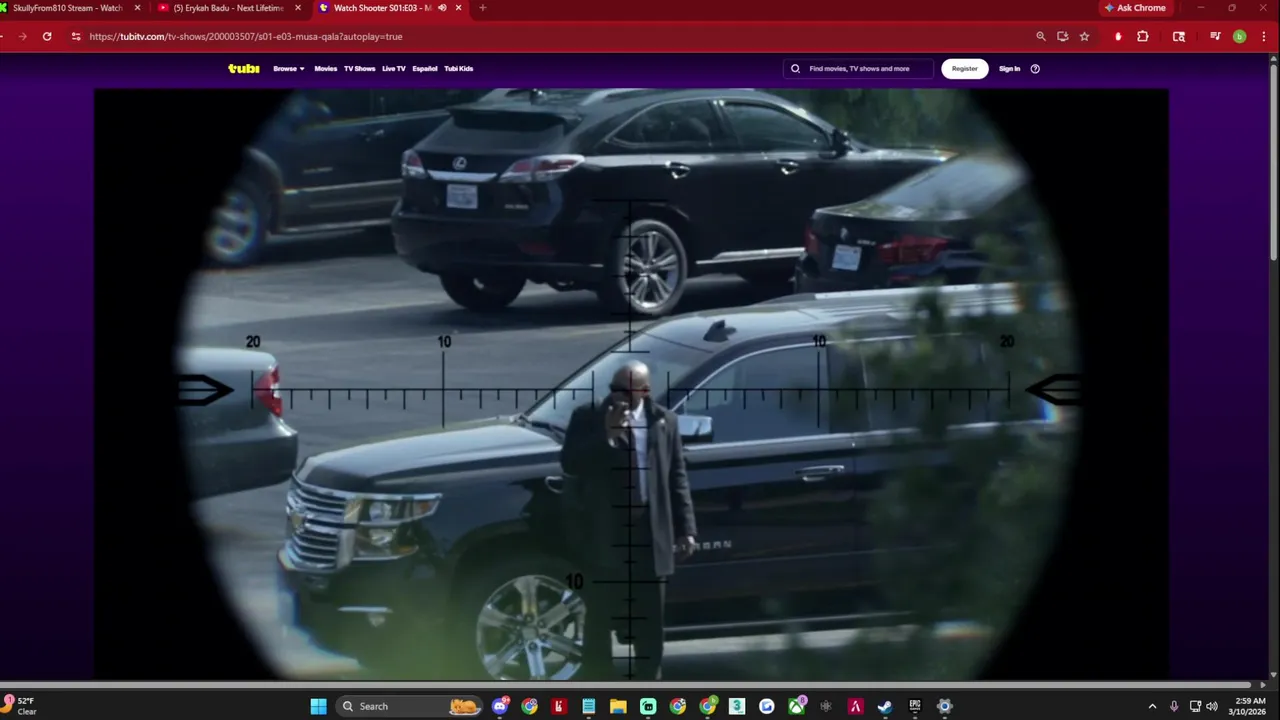
Task: Click the zoom magnifier icon in address bar
Action: 1041,36
